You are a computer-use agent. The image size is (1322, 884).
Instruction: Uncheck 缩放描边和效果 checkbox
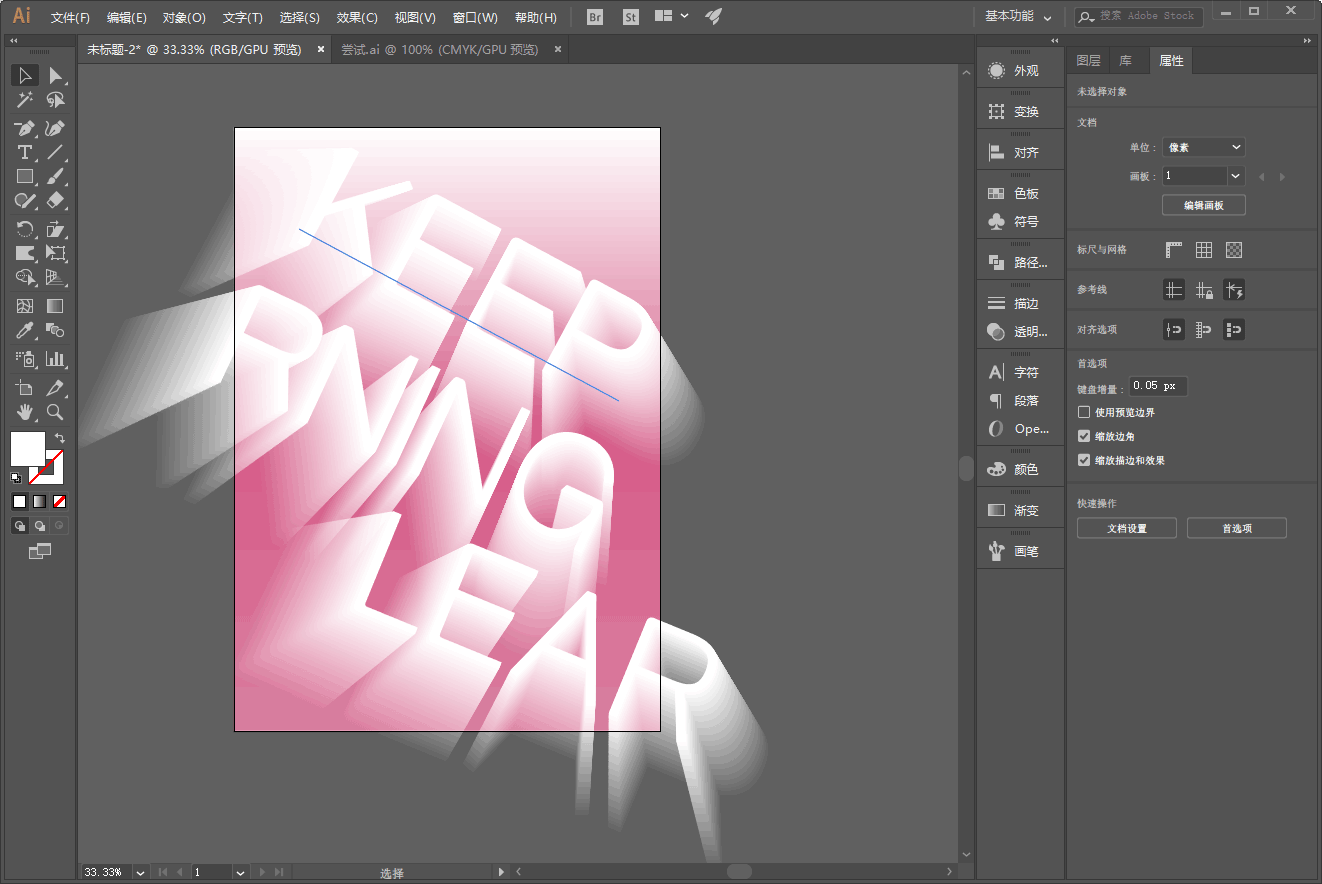pos(1084,460)
